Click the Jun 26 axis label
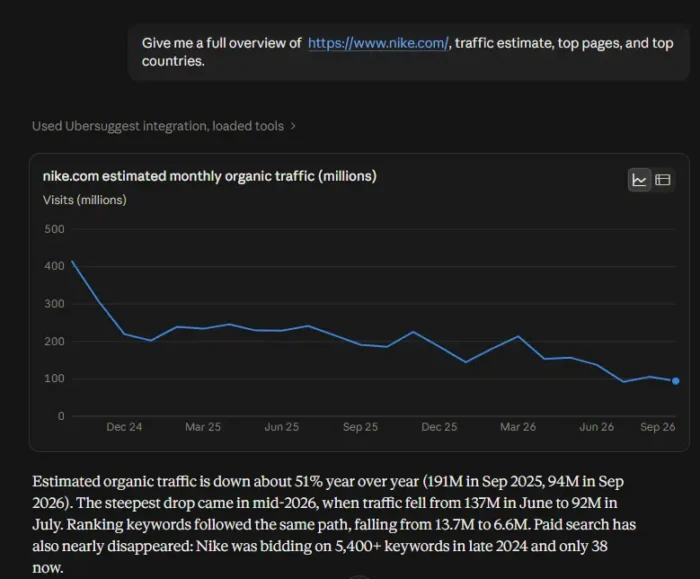Image resolution: width=700 pixels, height=579 pixels. (596, 427)
